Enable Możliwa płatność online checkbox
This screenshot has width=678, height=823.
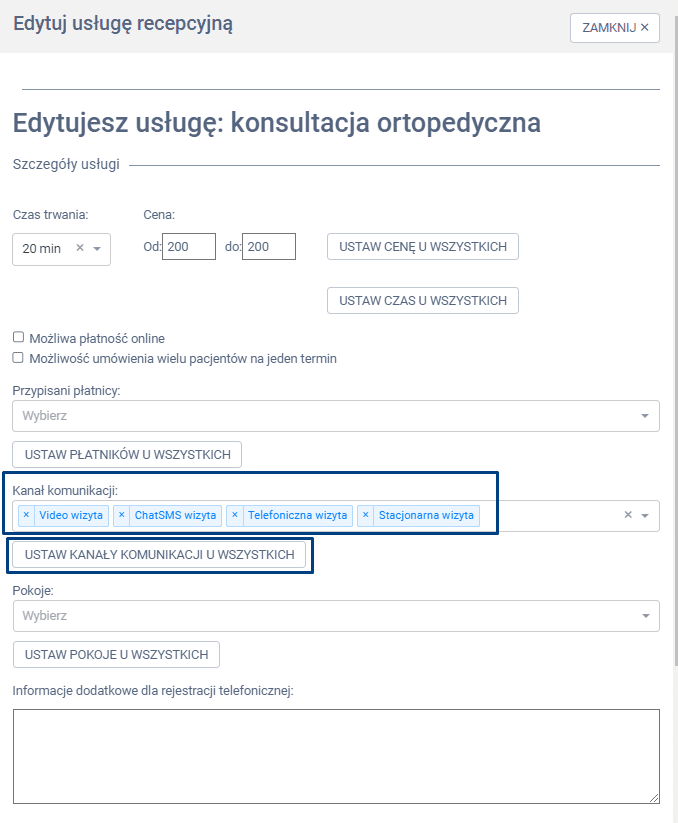pyautogui.click(x=18, y=338)
